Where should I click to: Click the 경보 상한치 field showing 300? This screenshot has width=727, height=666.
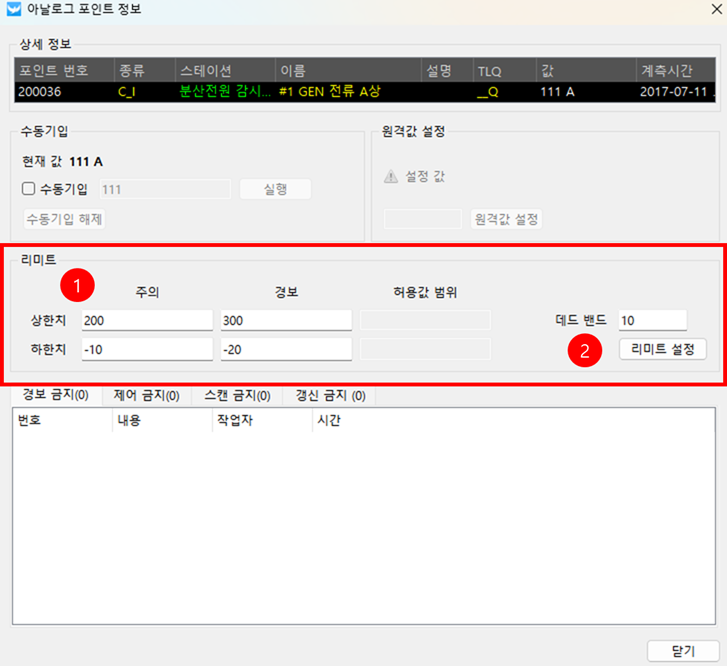coord(285,320)
